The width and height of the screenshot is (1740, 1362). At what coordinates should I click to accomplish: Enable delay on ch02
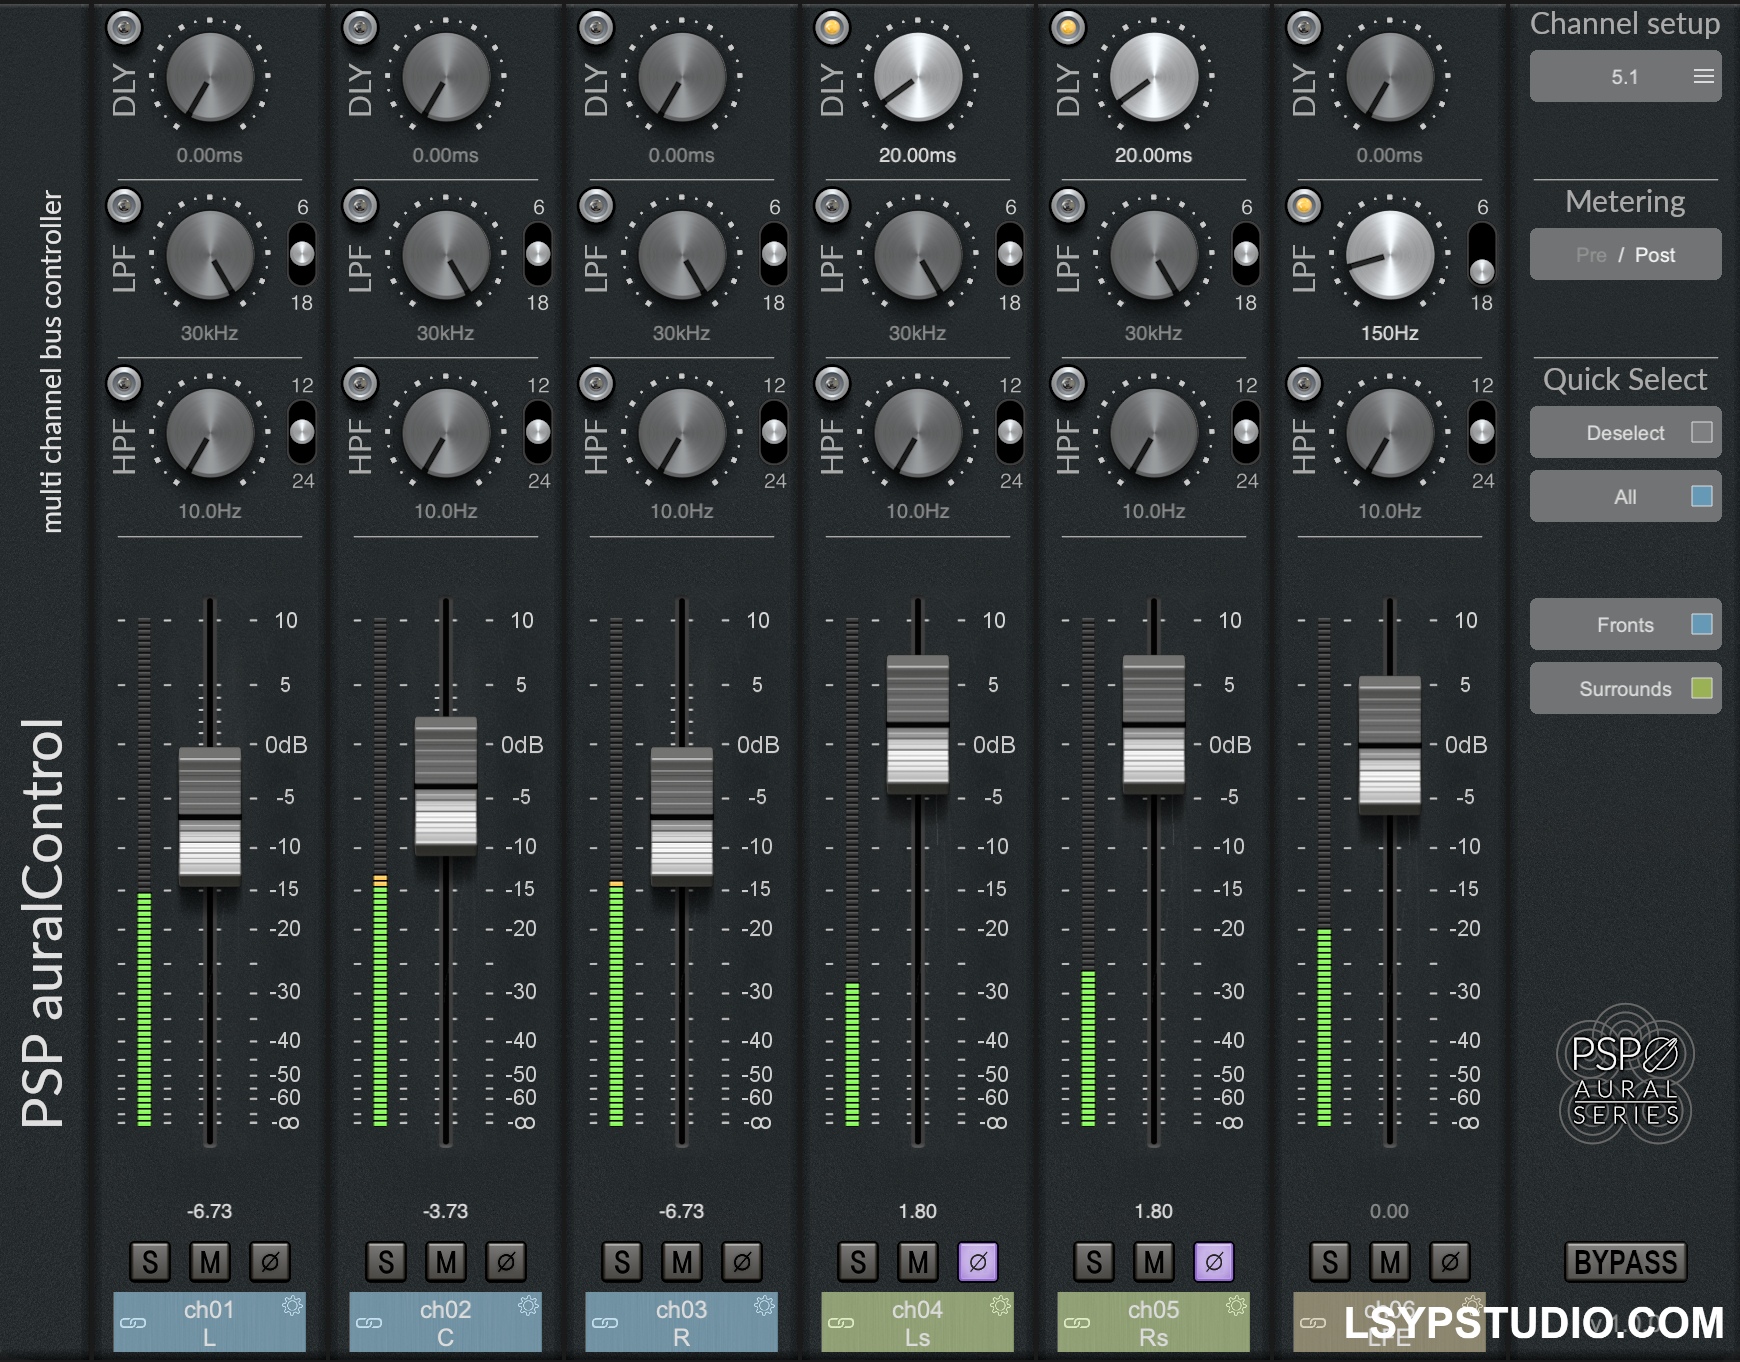click(x=360, y=28)
